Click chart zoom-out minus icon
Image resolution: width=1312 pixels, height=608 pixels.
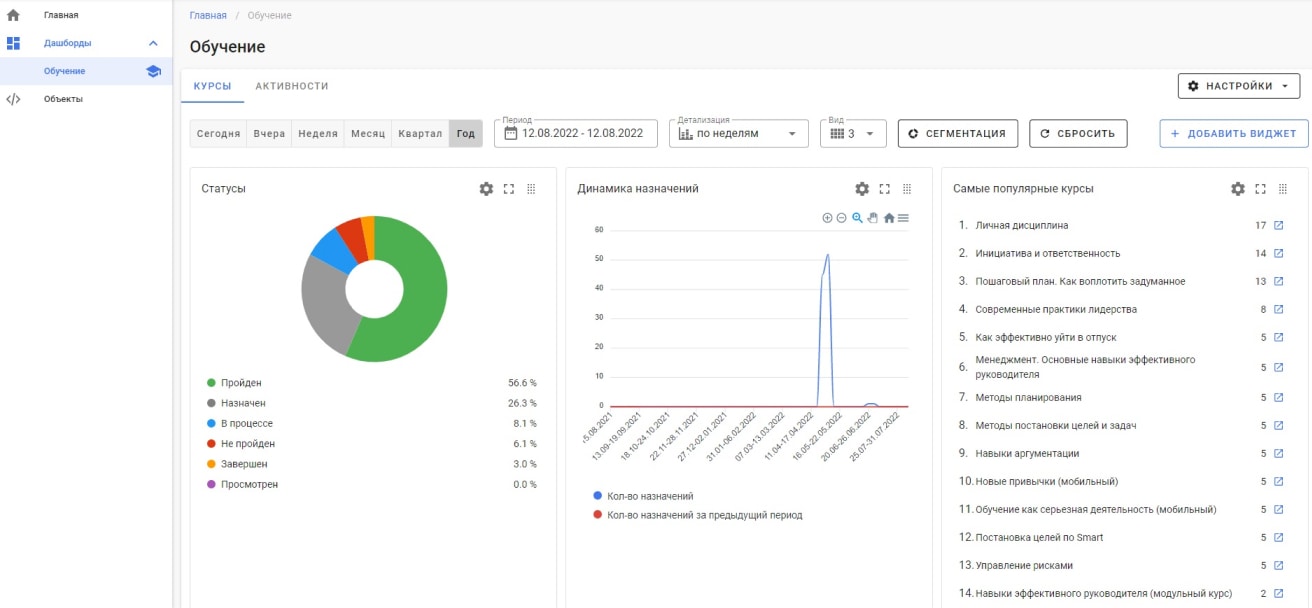841,218
